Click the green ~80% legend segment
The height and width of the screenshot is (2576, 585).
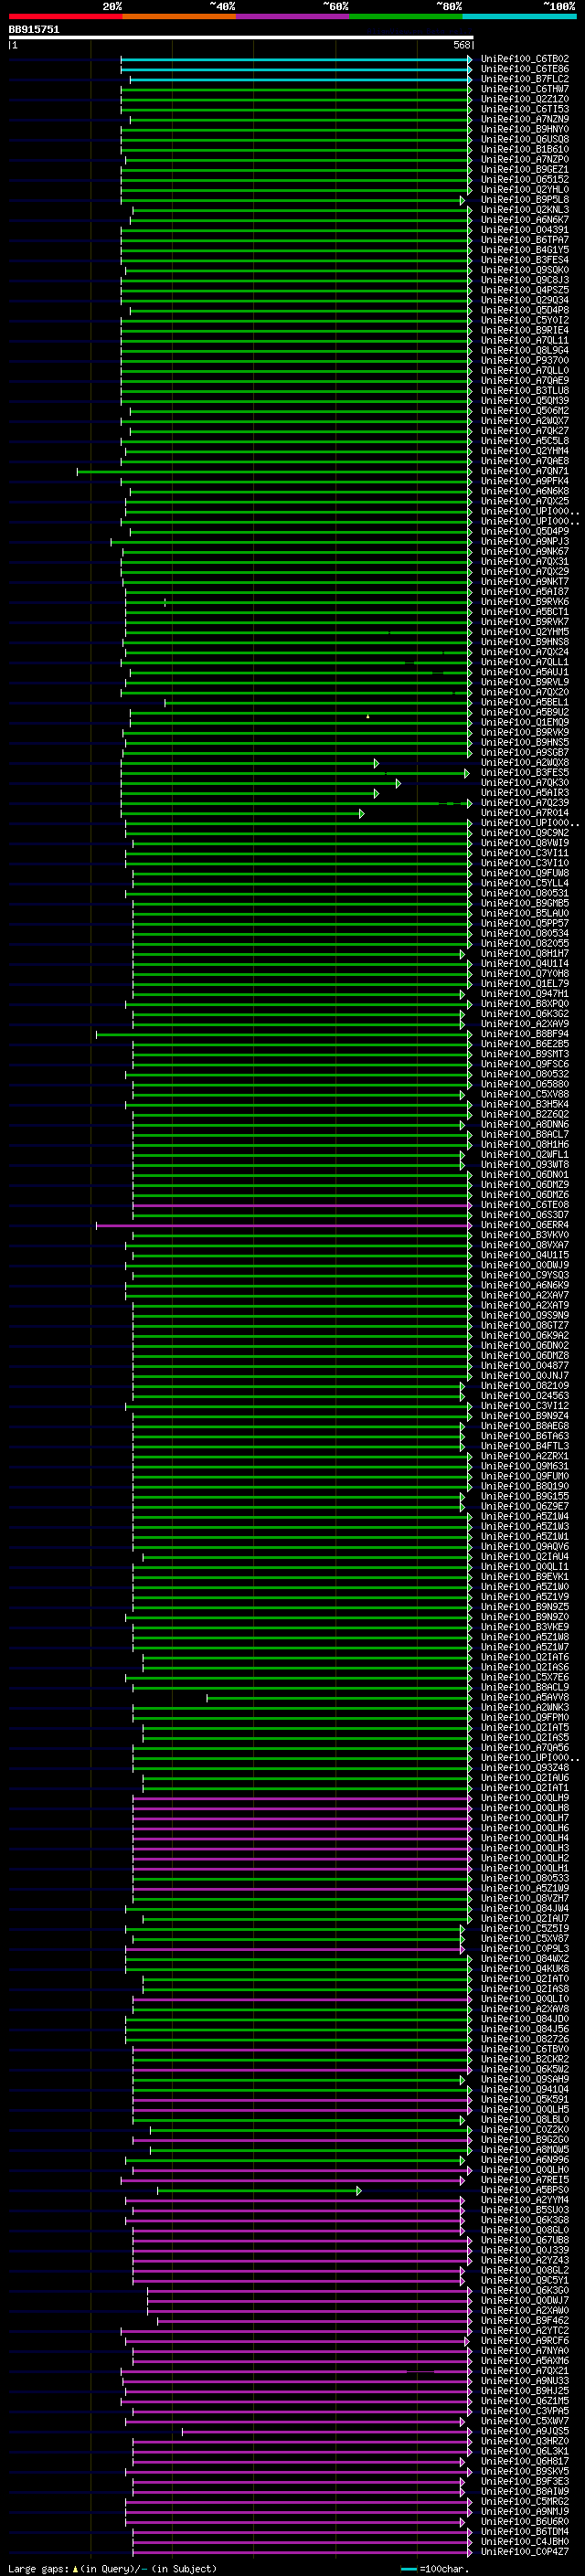[406, 16]
